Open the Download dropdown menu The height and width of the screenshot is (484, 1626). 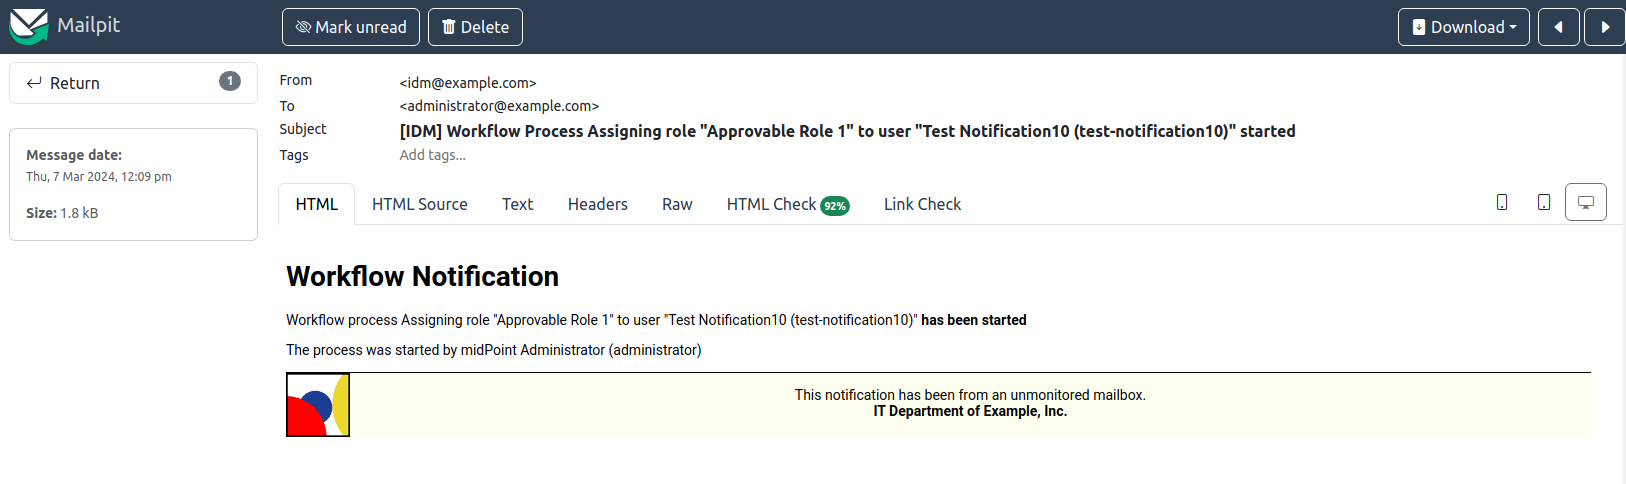(x=1463, y=27)
